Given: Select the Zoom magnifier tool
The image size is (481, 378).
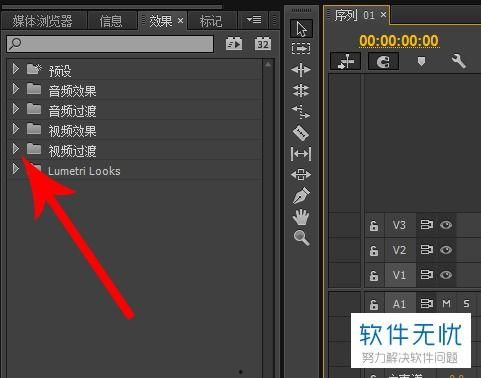Looking at the screenshot, I should pyautogui.click(x=301, y=238).
